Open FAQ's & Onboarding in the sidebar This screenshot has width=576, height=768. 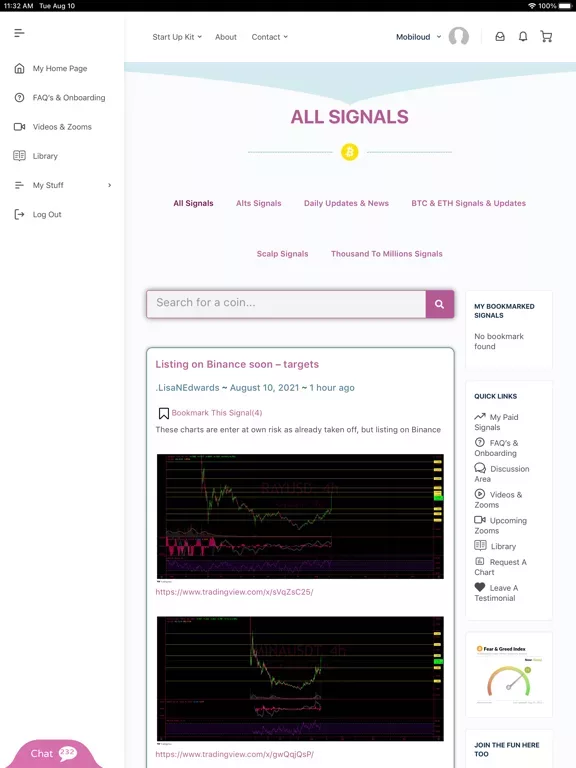click(x=69, y=97)
